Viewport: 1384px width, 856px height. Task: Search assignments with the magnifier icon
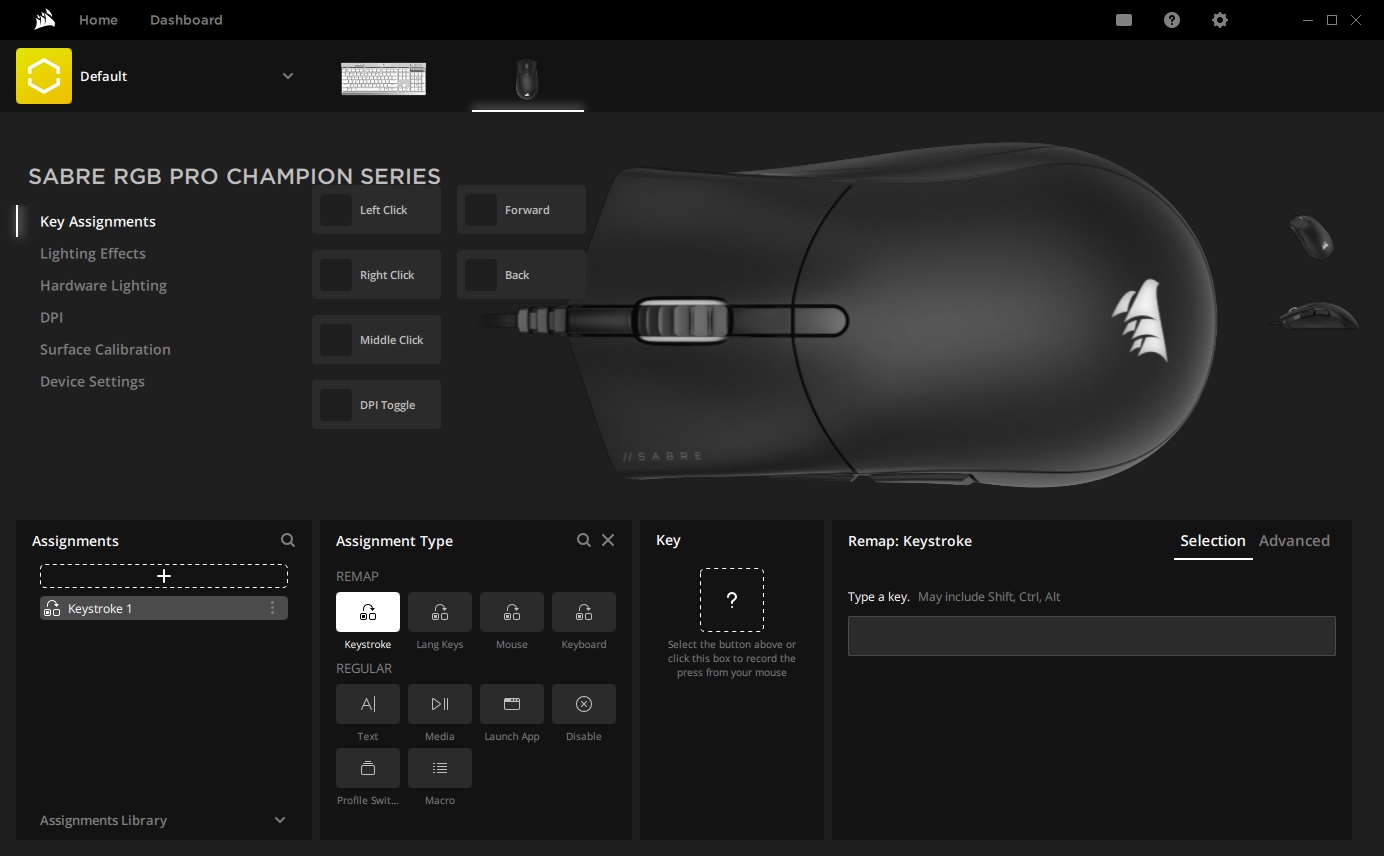(x=288, y=540)
